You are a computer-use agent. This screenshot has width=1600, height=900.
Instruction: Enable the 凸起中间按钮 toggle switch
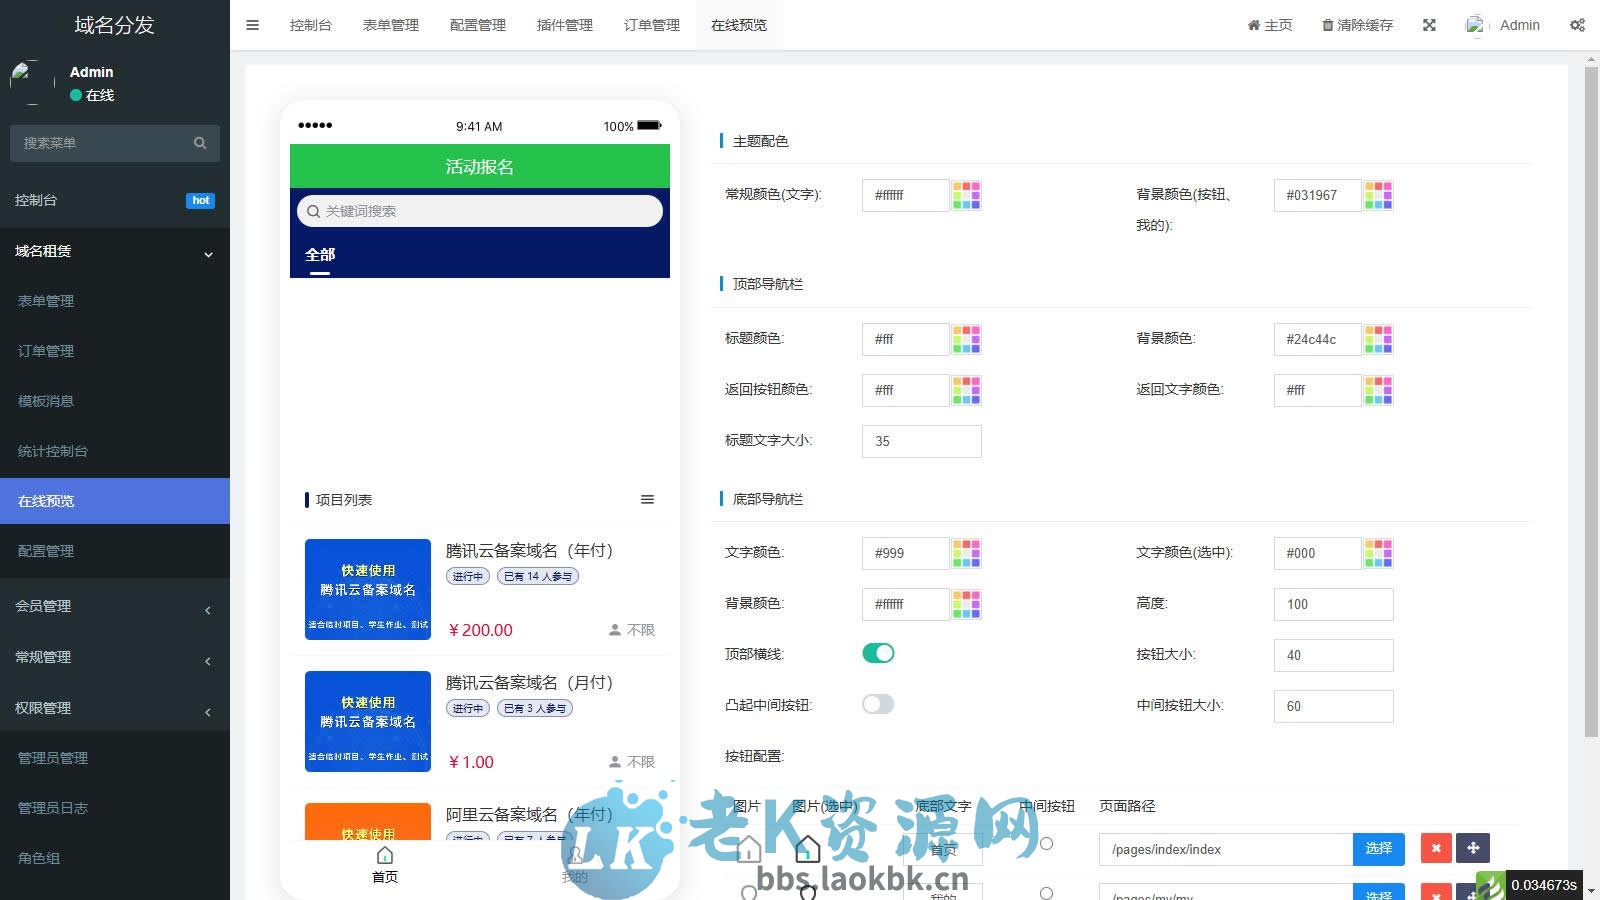(878, 704)
